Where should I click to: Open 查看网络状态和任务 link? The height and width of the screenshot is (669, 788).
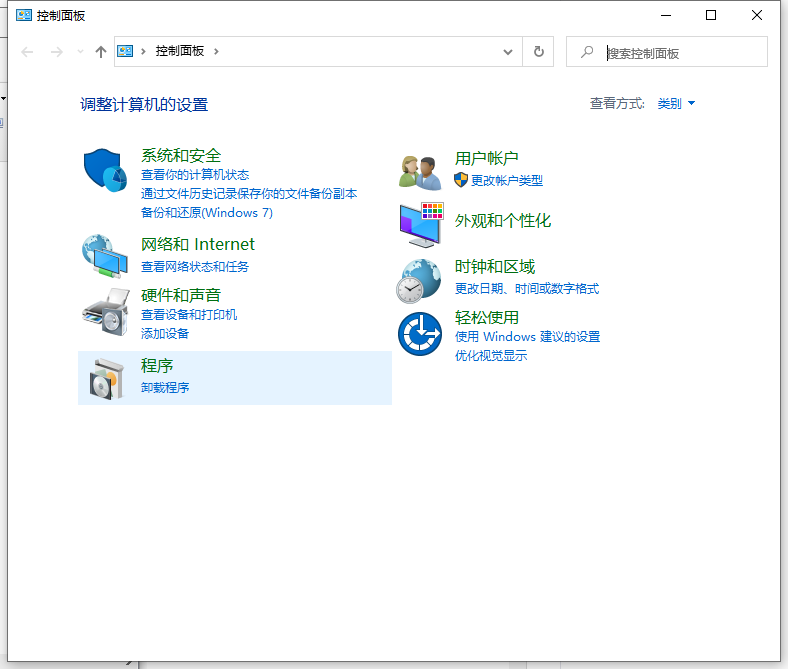(195, 267)
